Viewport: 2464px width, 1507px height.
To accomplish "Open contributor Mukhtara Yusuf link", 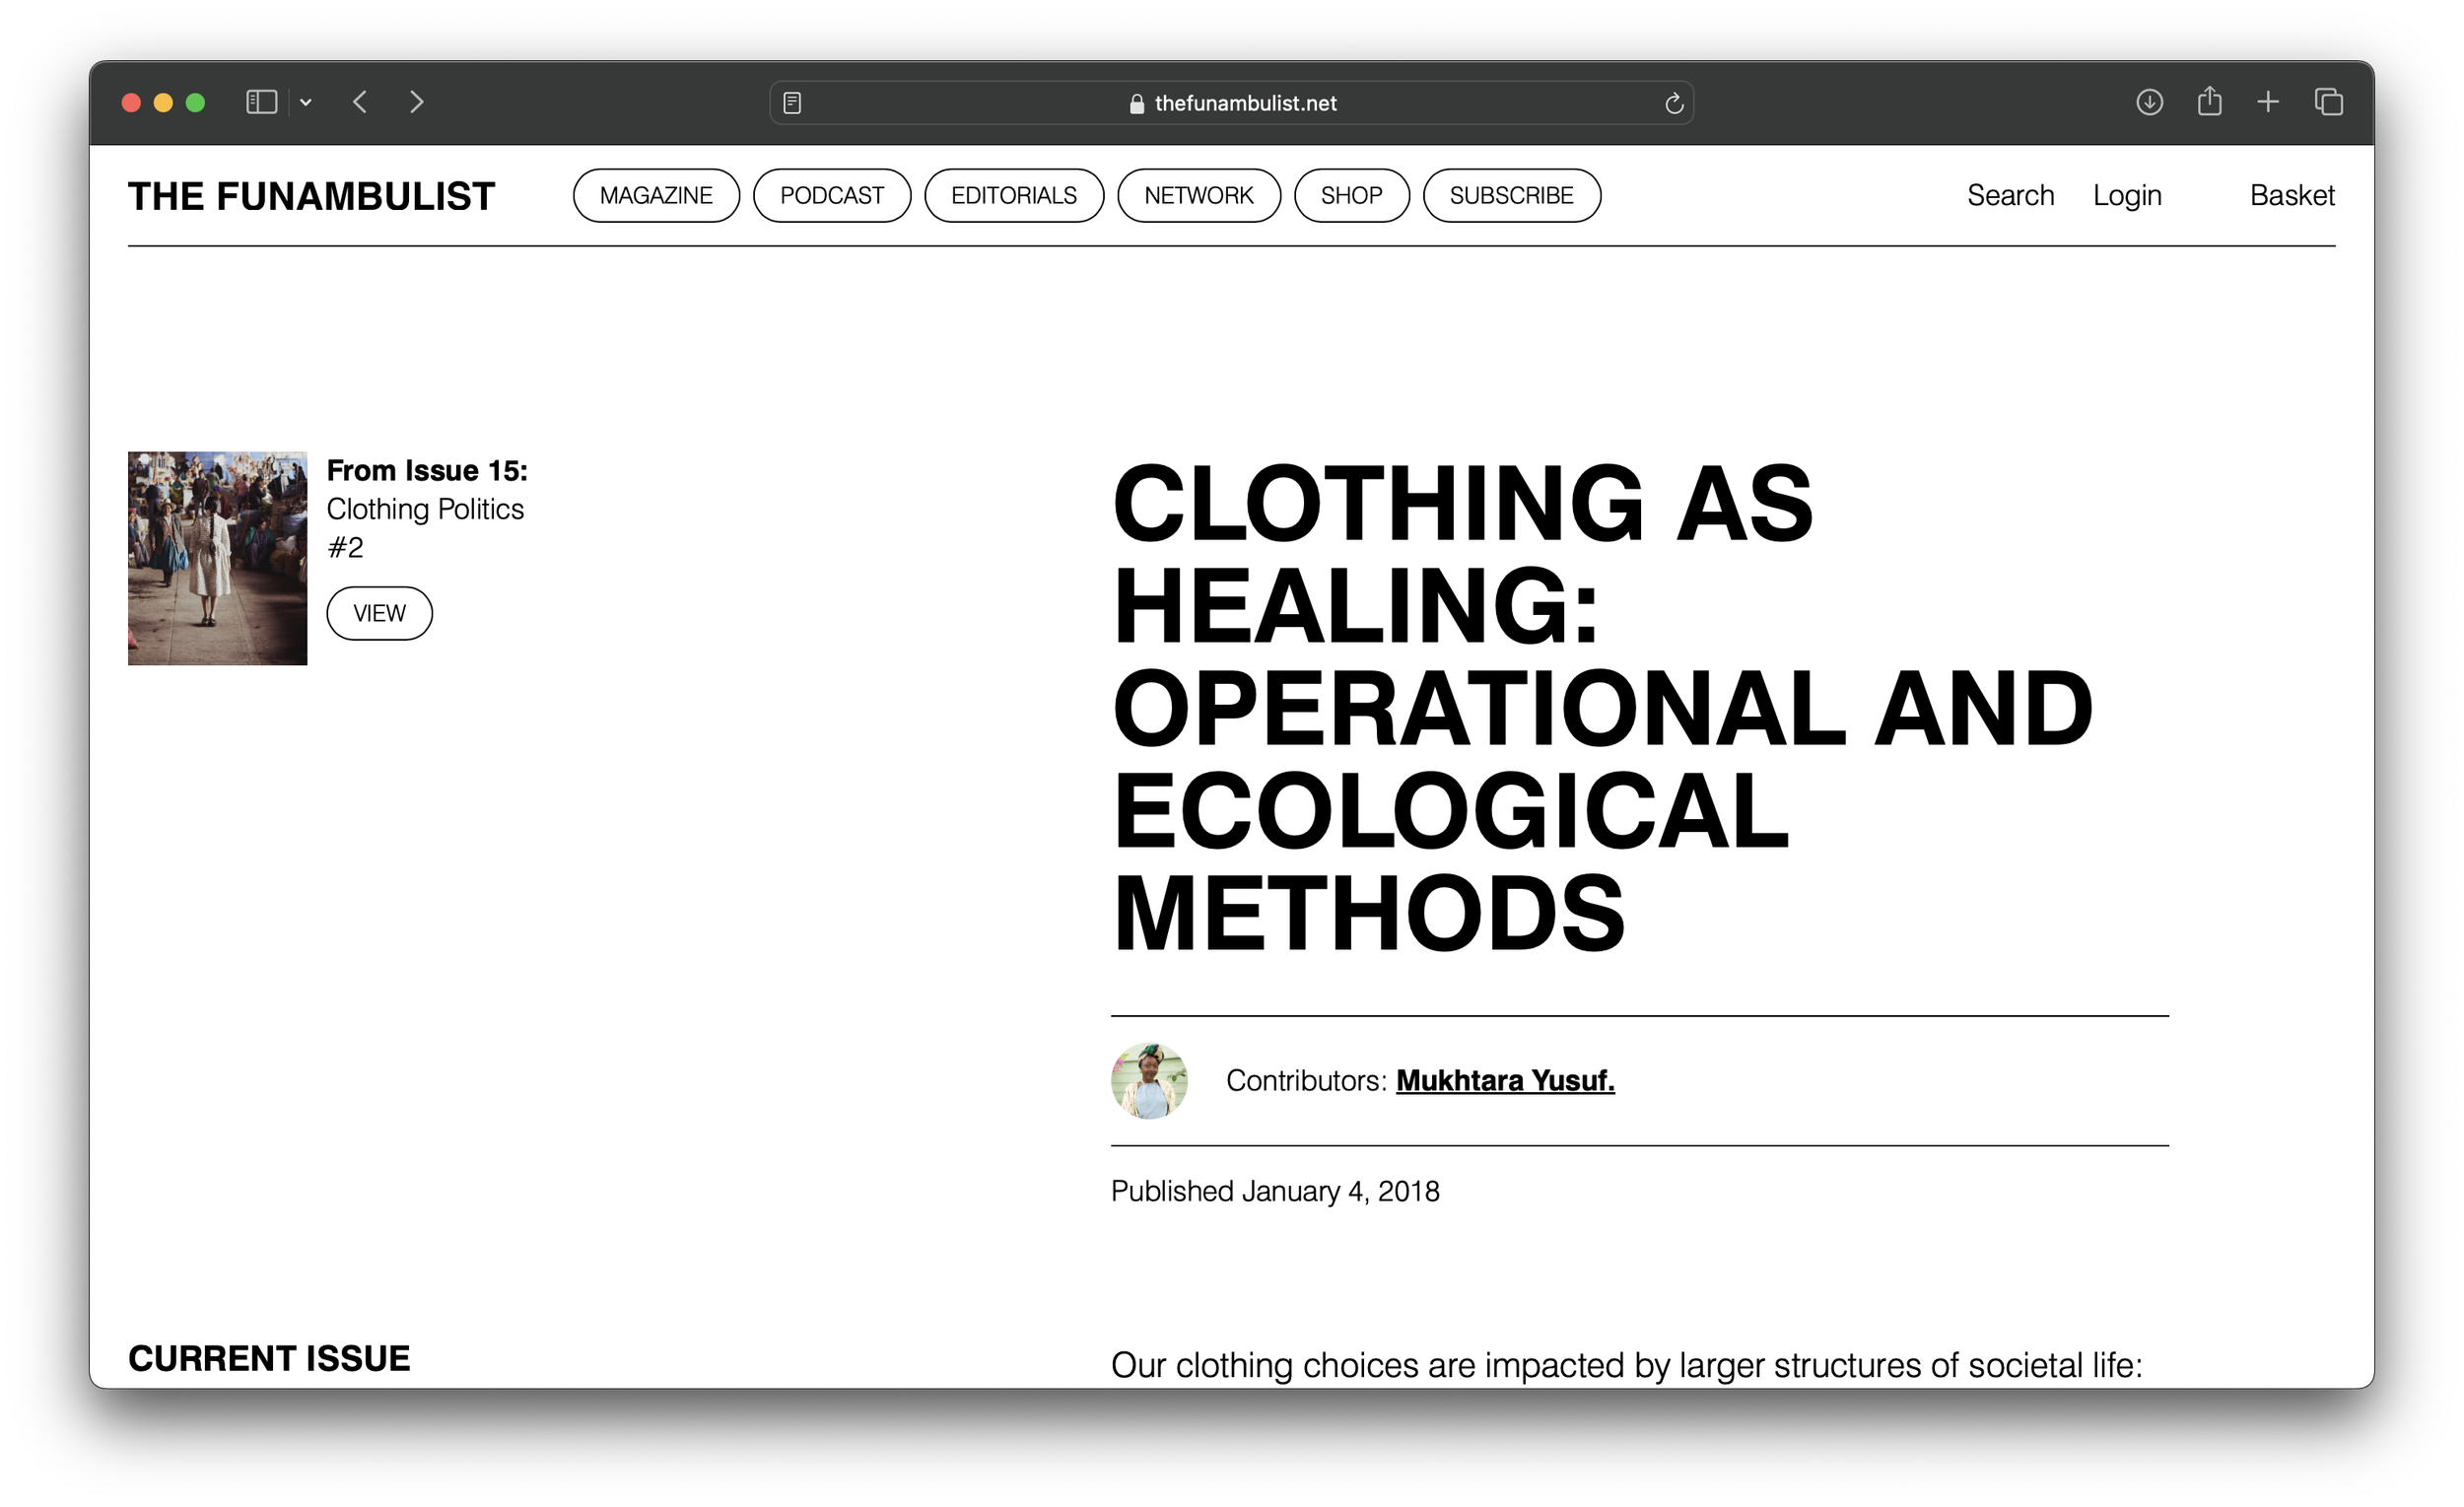I will pyautogui.click(x=1505, y=1080).
